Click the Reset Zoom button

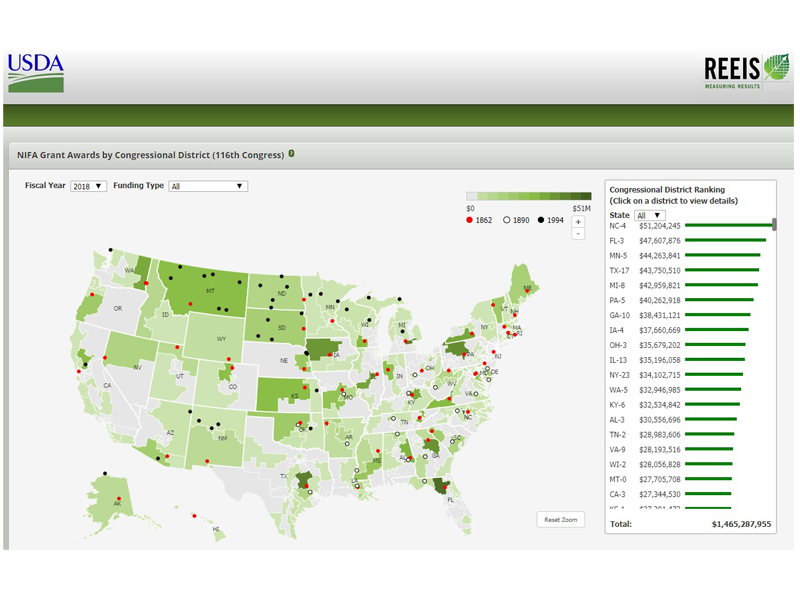561,519
